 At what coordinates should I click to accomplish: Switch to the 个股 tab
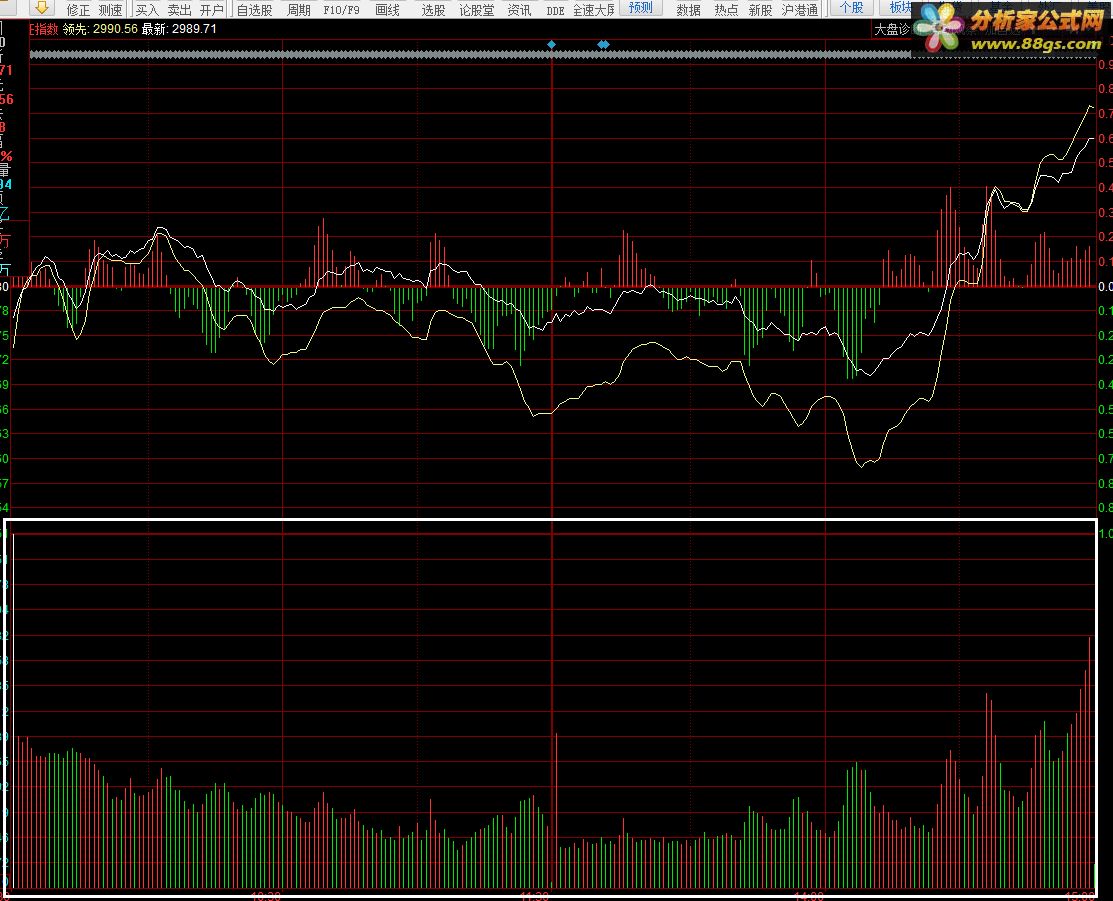[x=852, y=8]
